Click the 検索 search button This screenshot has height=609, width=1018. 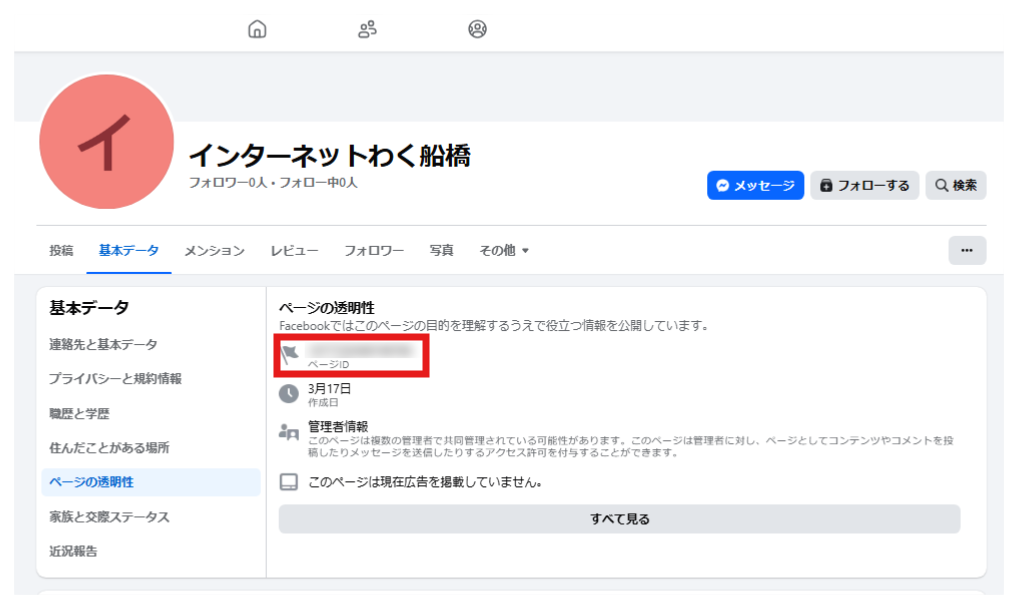(955, 185)
